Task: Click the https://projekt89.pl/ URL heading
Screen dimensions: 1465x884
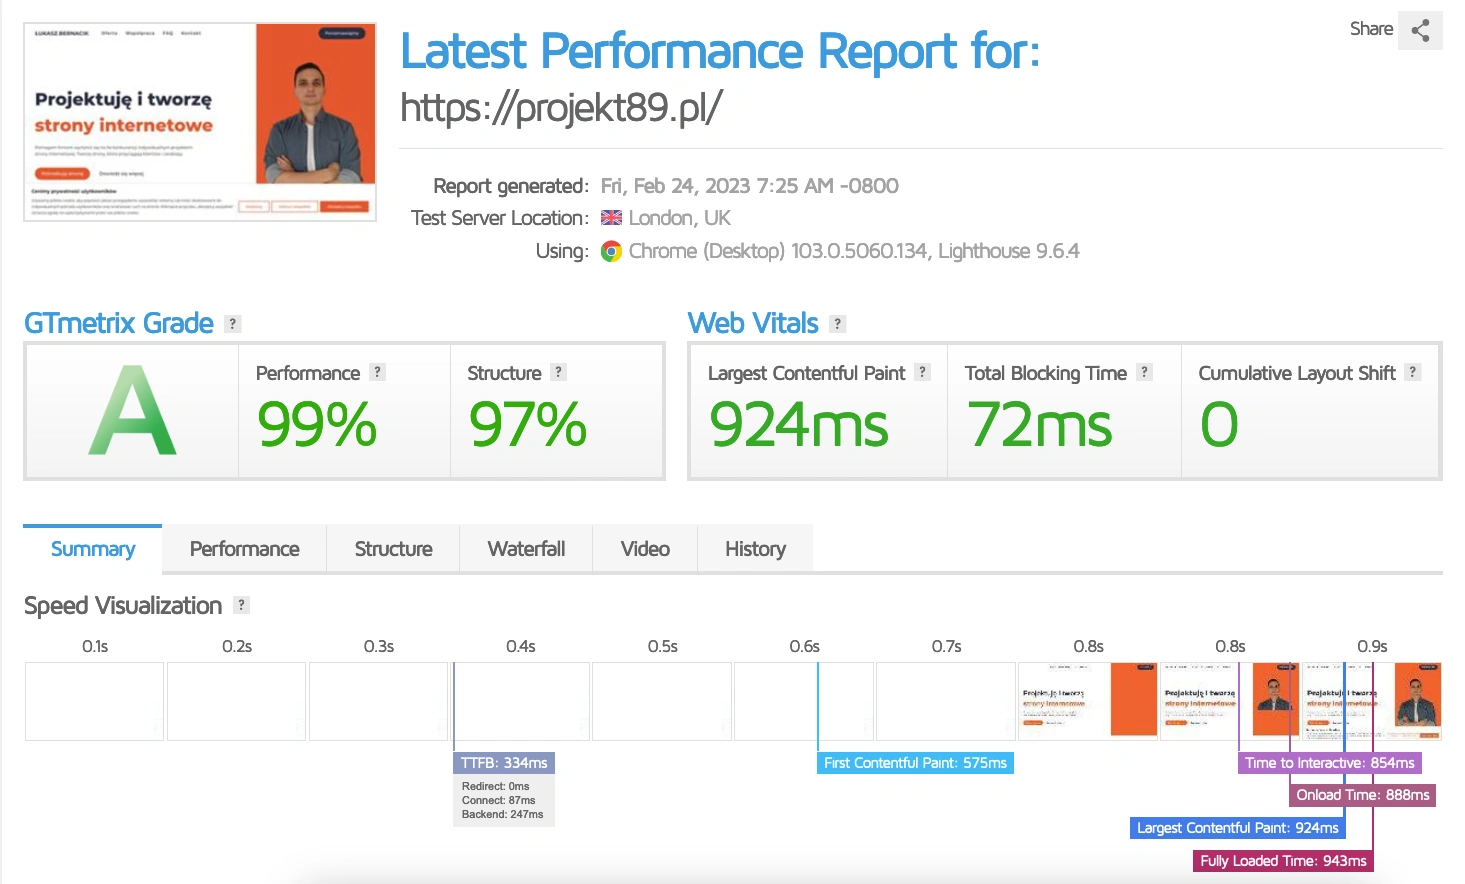Action: (x=561, y=107)
